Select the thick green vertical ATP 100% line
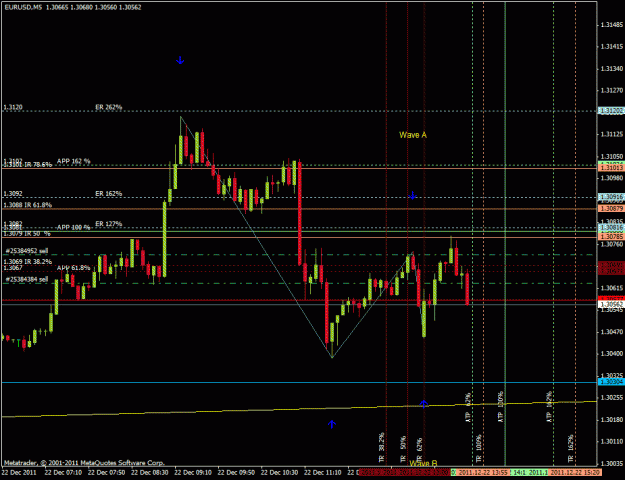 pyautogui.click(x=505, y=233)
